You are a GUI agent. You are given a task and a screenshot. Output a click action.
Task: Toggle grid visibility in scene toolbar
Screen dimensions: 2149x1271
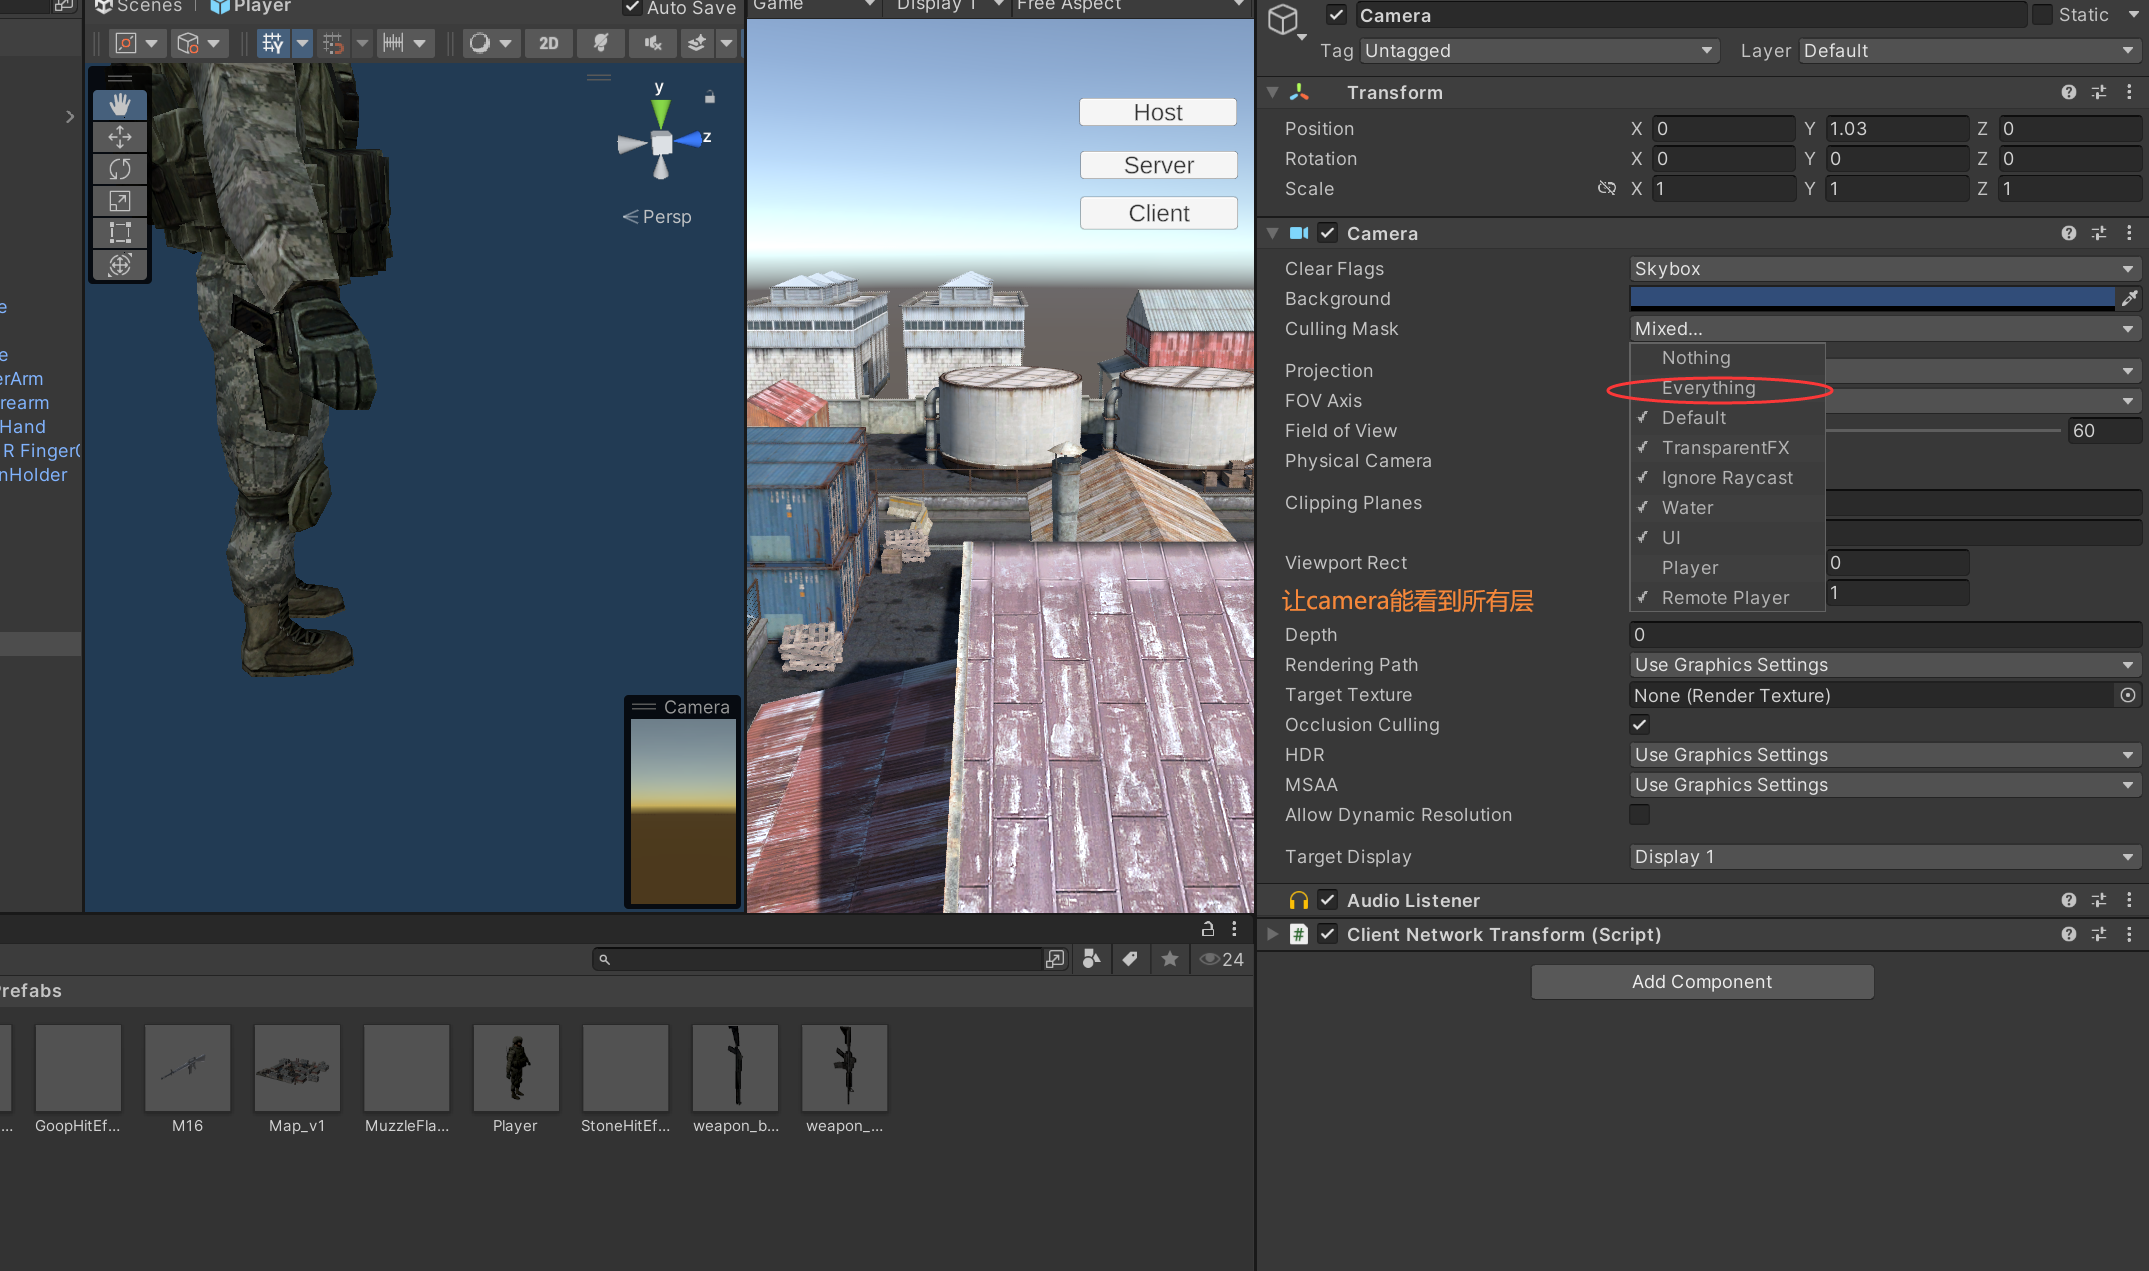(x=272, y=43)
